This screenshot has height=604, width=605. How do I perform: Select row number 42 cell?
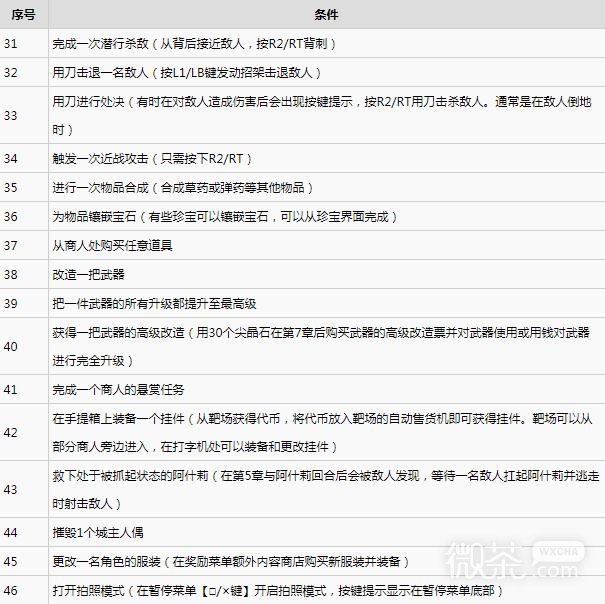click(24, 432)
